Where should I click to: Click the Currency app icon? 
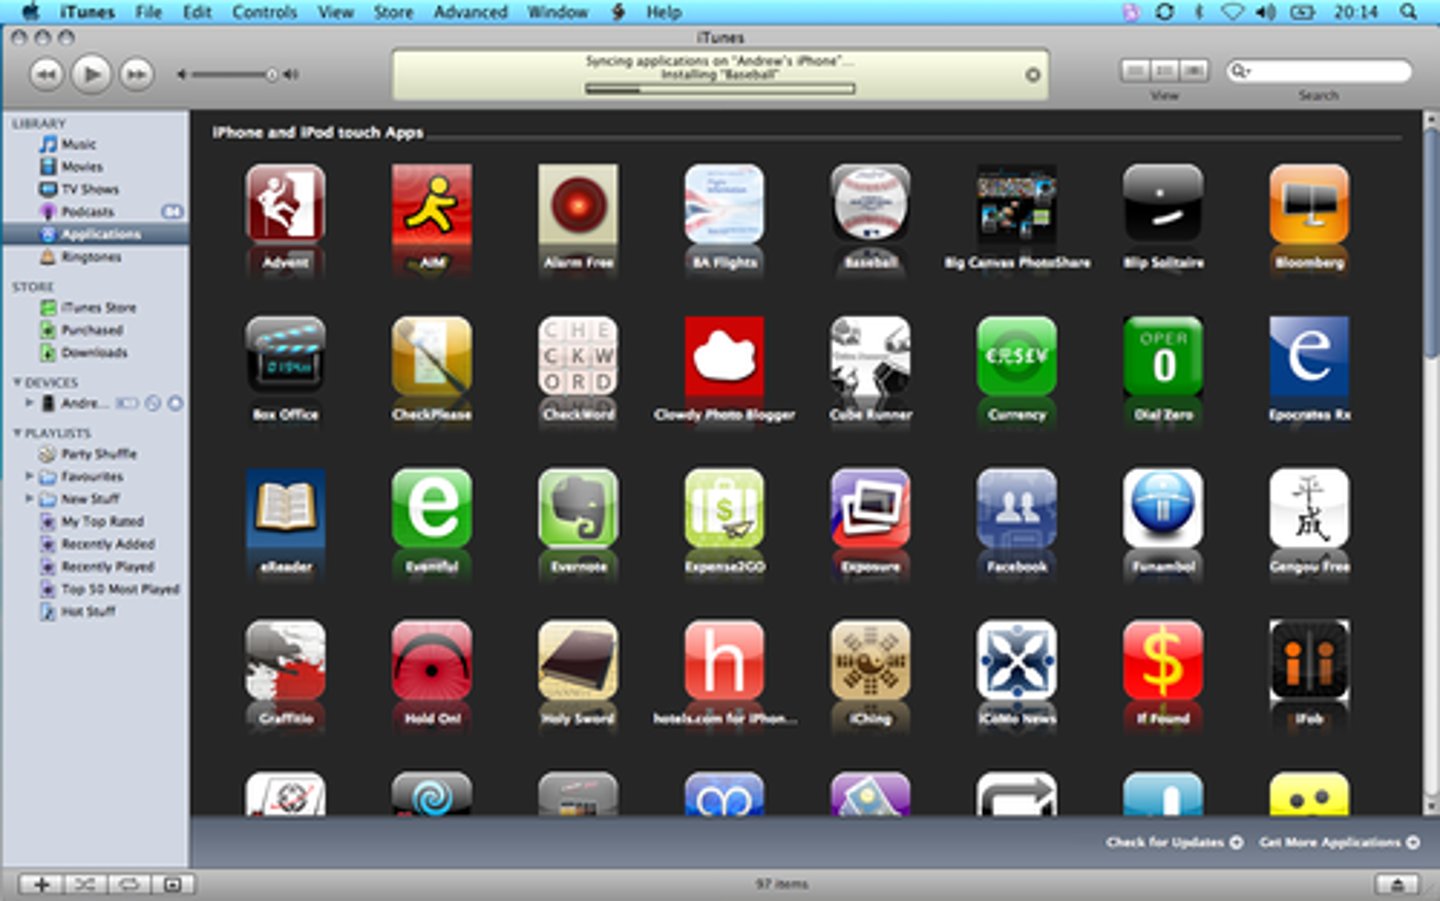click(x=1016, y=356)
